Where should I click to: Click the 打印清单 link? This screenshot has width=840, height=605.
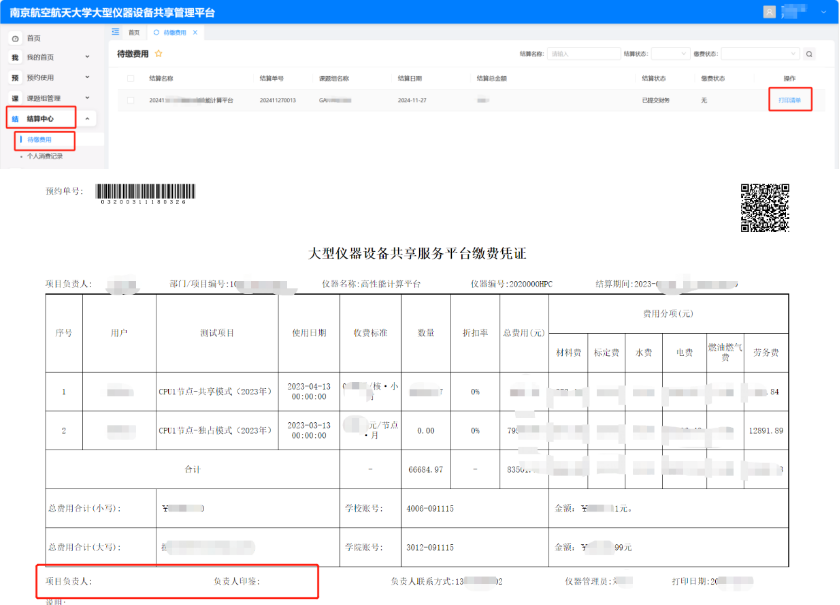(790, 100)
